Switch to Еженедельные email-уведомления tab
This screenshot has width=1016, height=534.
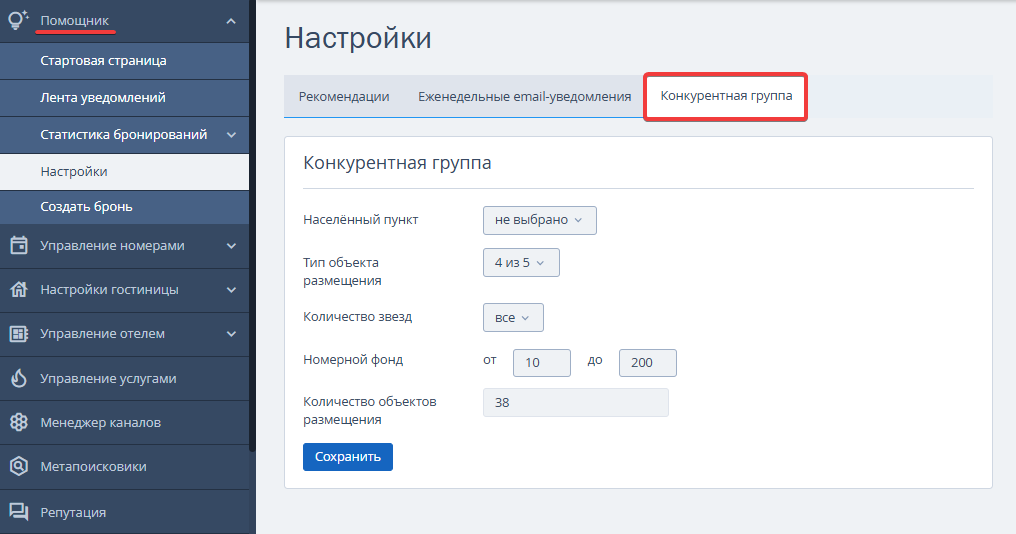pos(524,97)
